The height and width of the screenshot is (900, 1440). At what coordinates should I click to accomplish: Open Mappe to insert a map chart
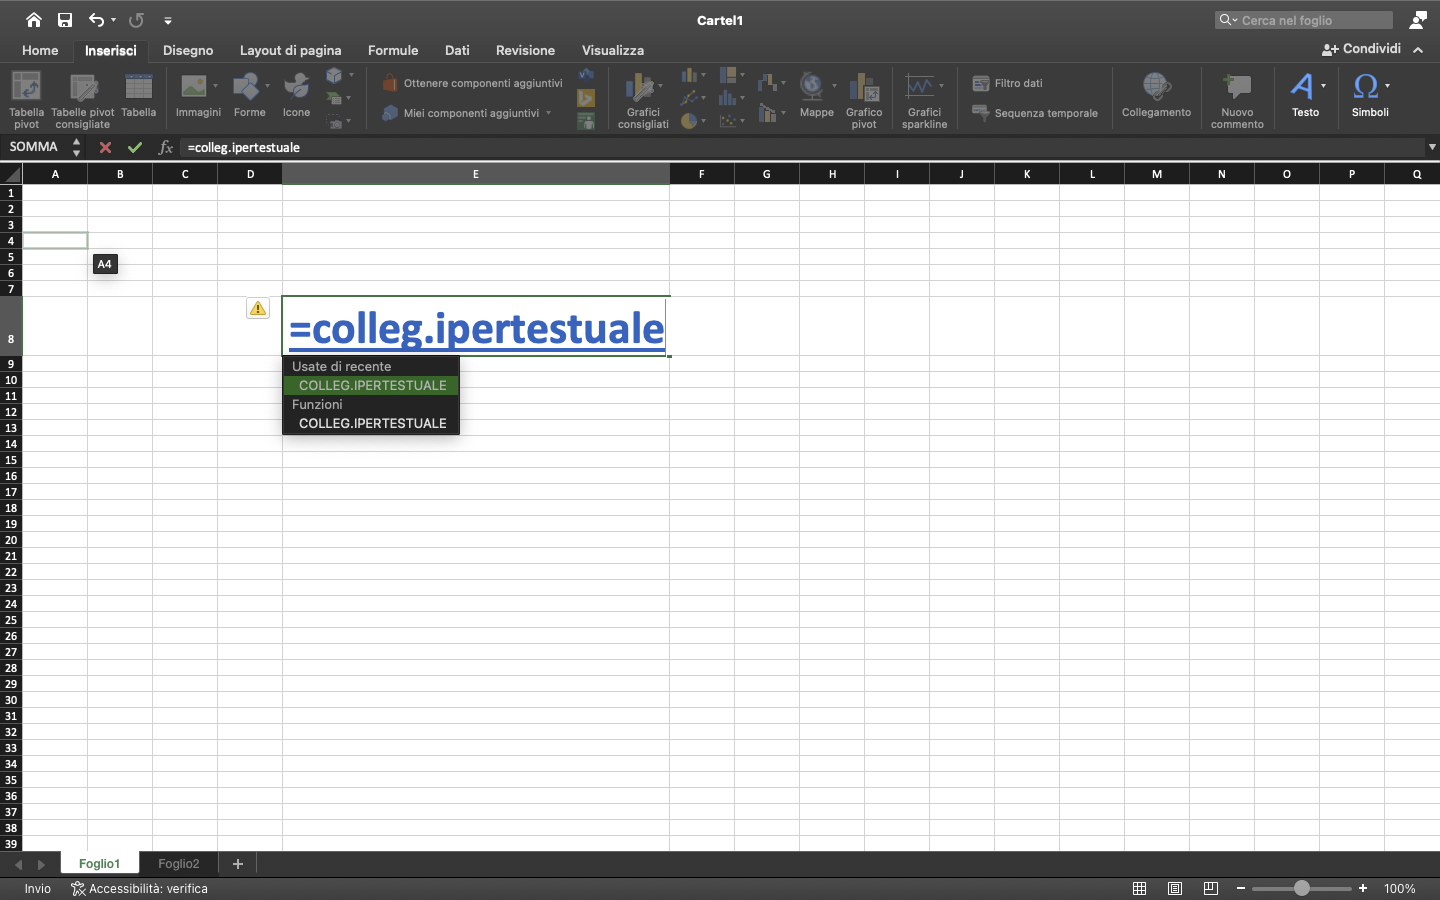pyautogui.click(x=816, y=97)
